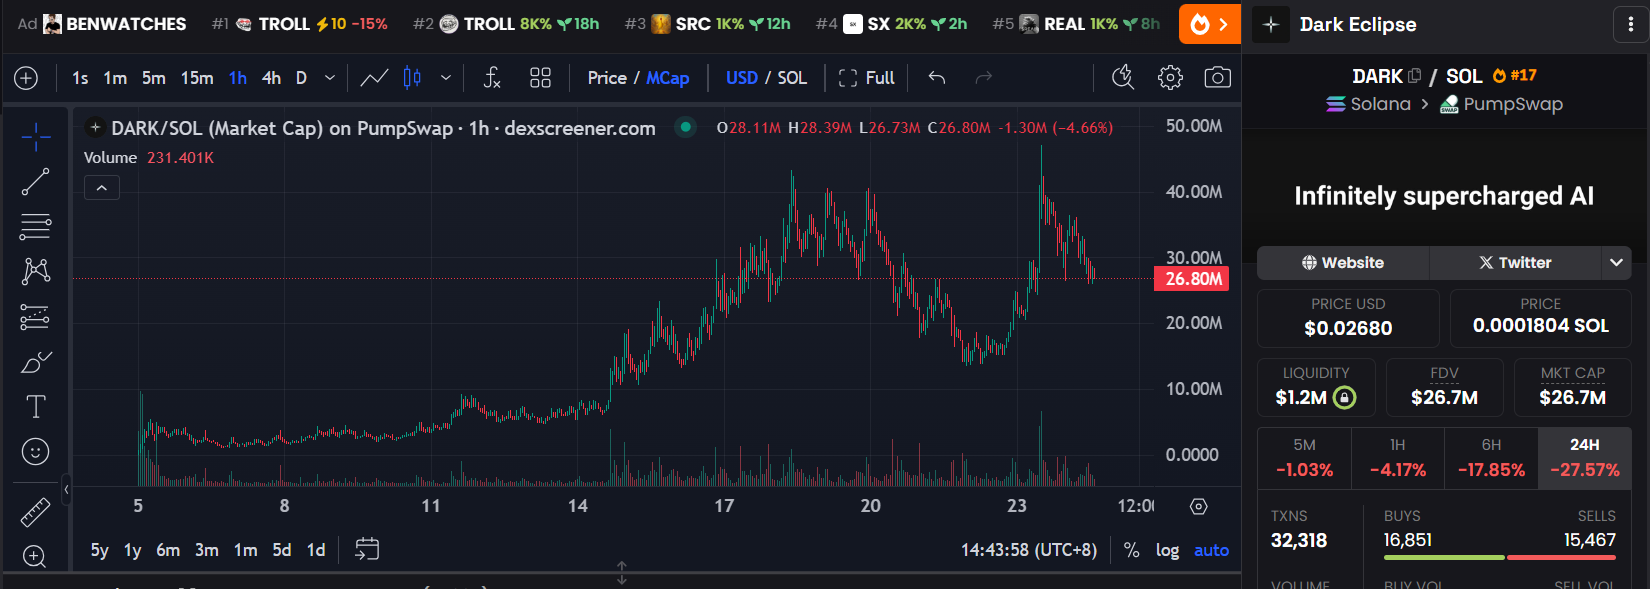Toggle log scale on chart
1650x589 pixels.
pyautogui.click(x=1167, y=550)
